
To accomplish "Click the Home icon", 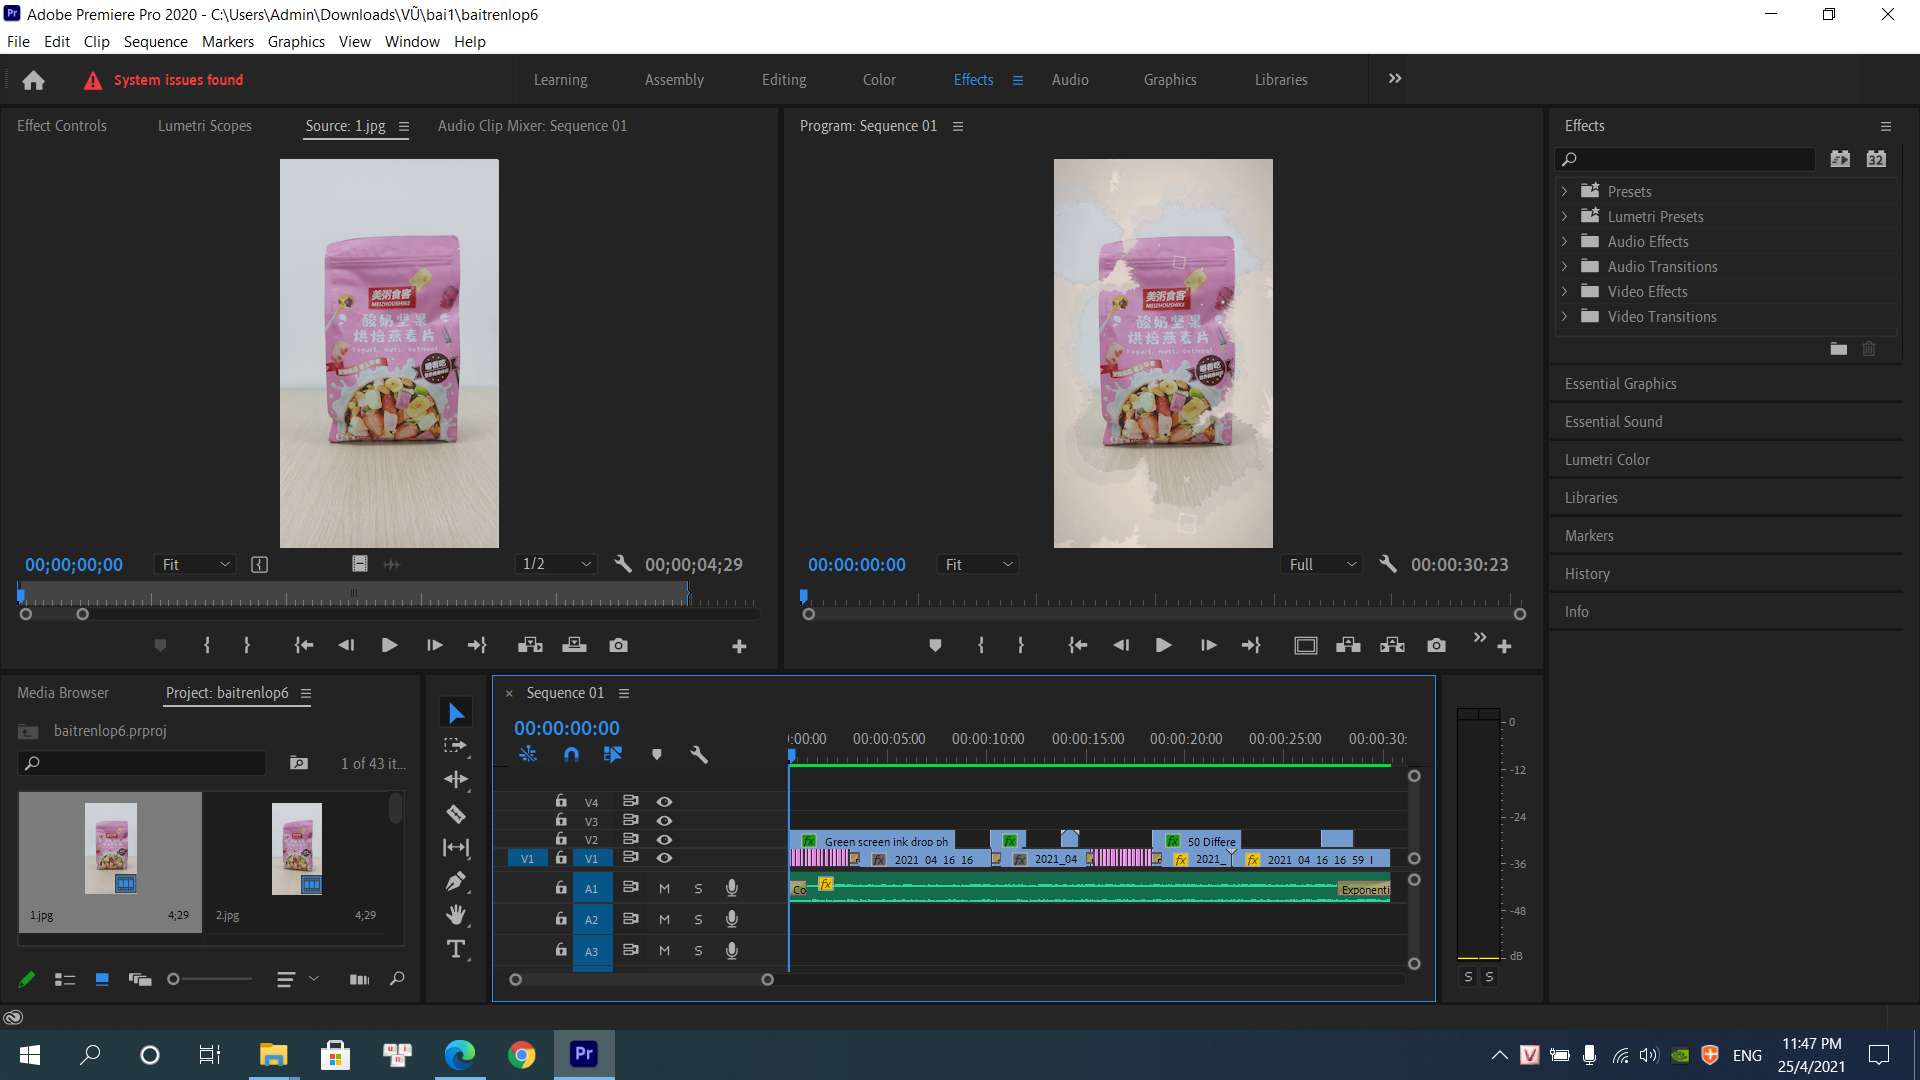I will [x=33, y=80].
